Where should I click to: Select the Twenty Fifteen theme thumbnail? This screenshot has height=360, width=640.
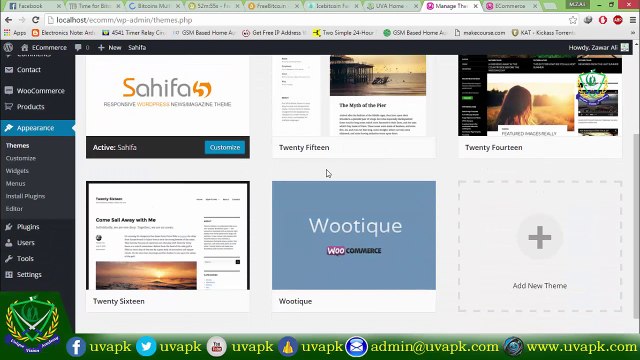[x=354, y=96]
